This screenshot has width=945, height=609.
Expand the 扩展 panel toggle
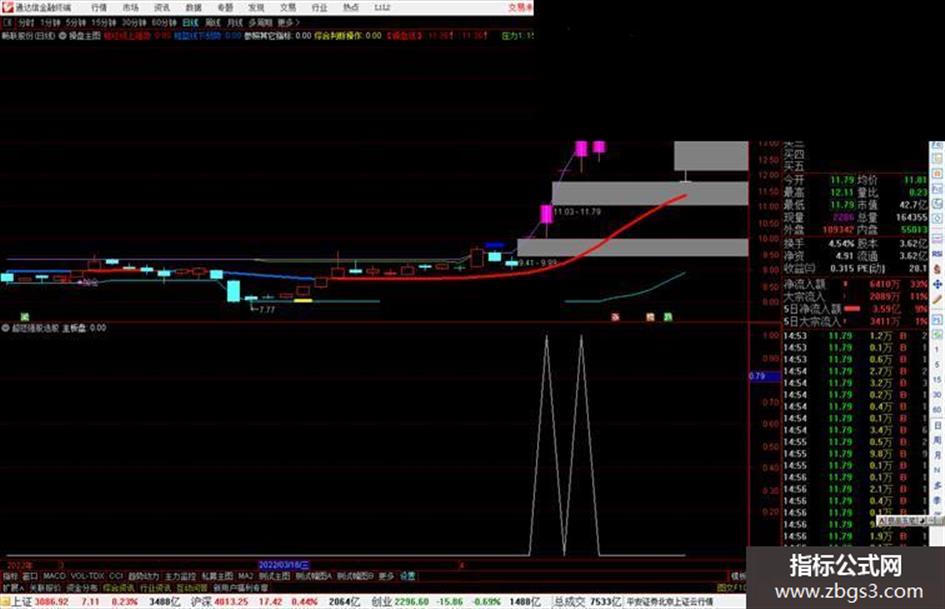coord(13,587)
